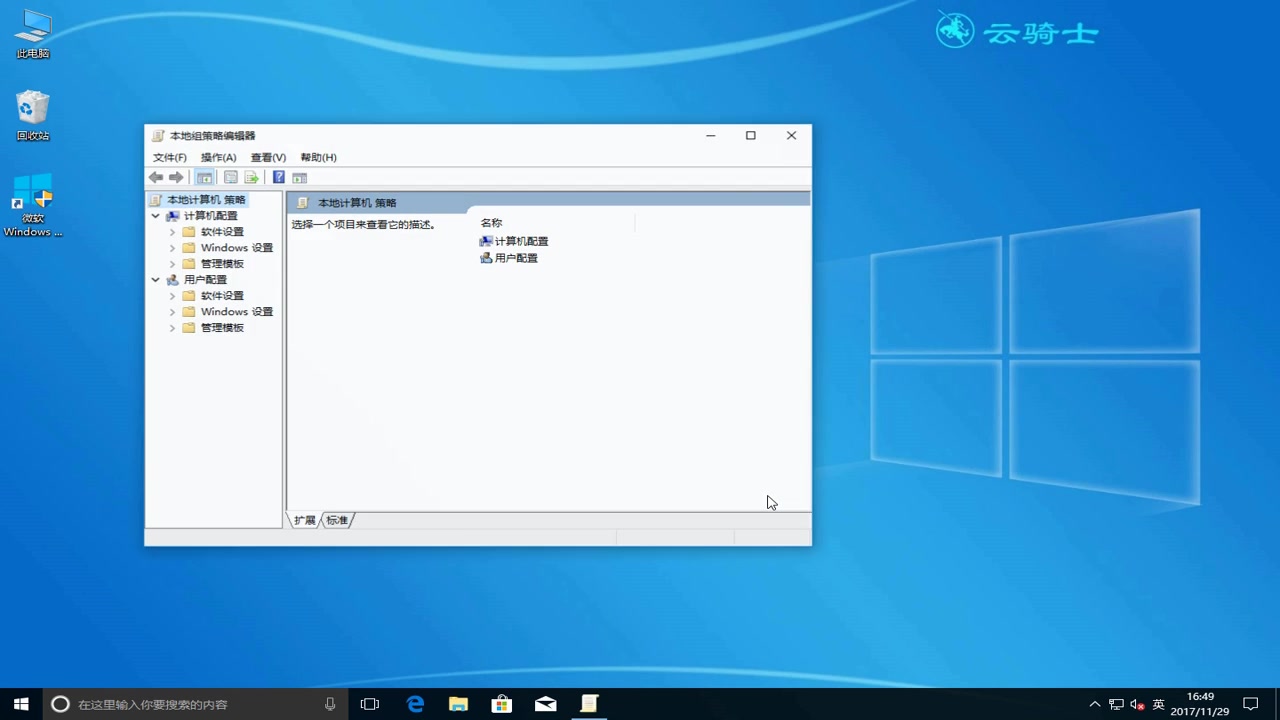Expand 软件设置 under 计算机配置

172,232
